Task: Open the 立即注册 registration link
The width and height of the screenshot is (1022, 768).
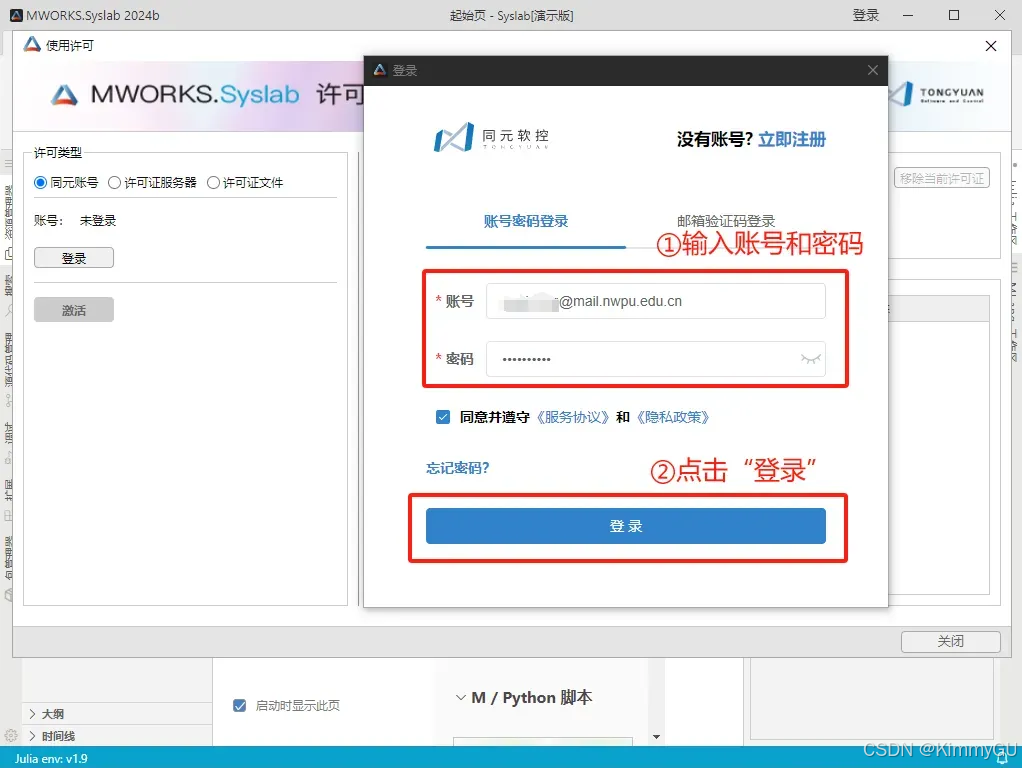Action: click(792, 140)
